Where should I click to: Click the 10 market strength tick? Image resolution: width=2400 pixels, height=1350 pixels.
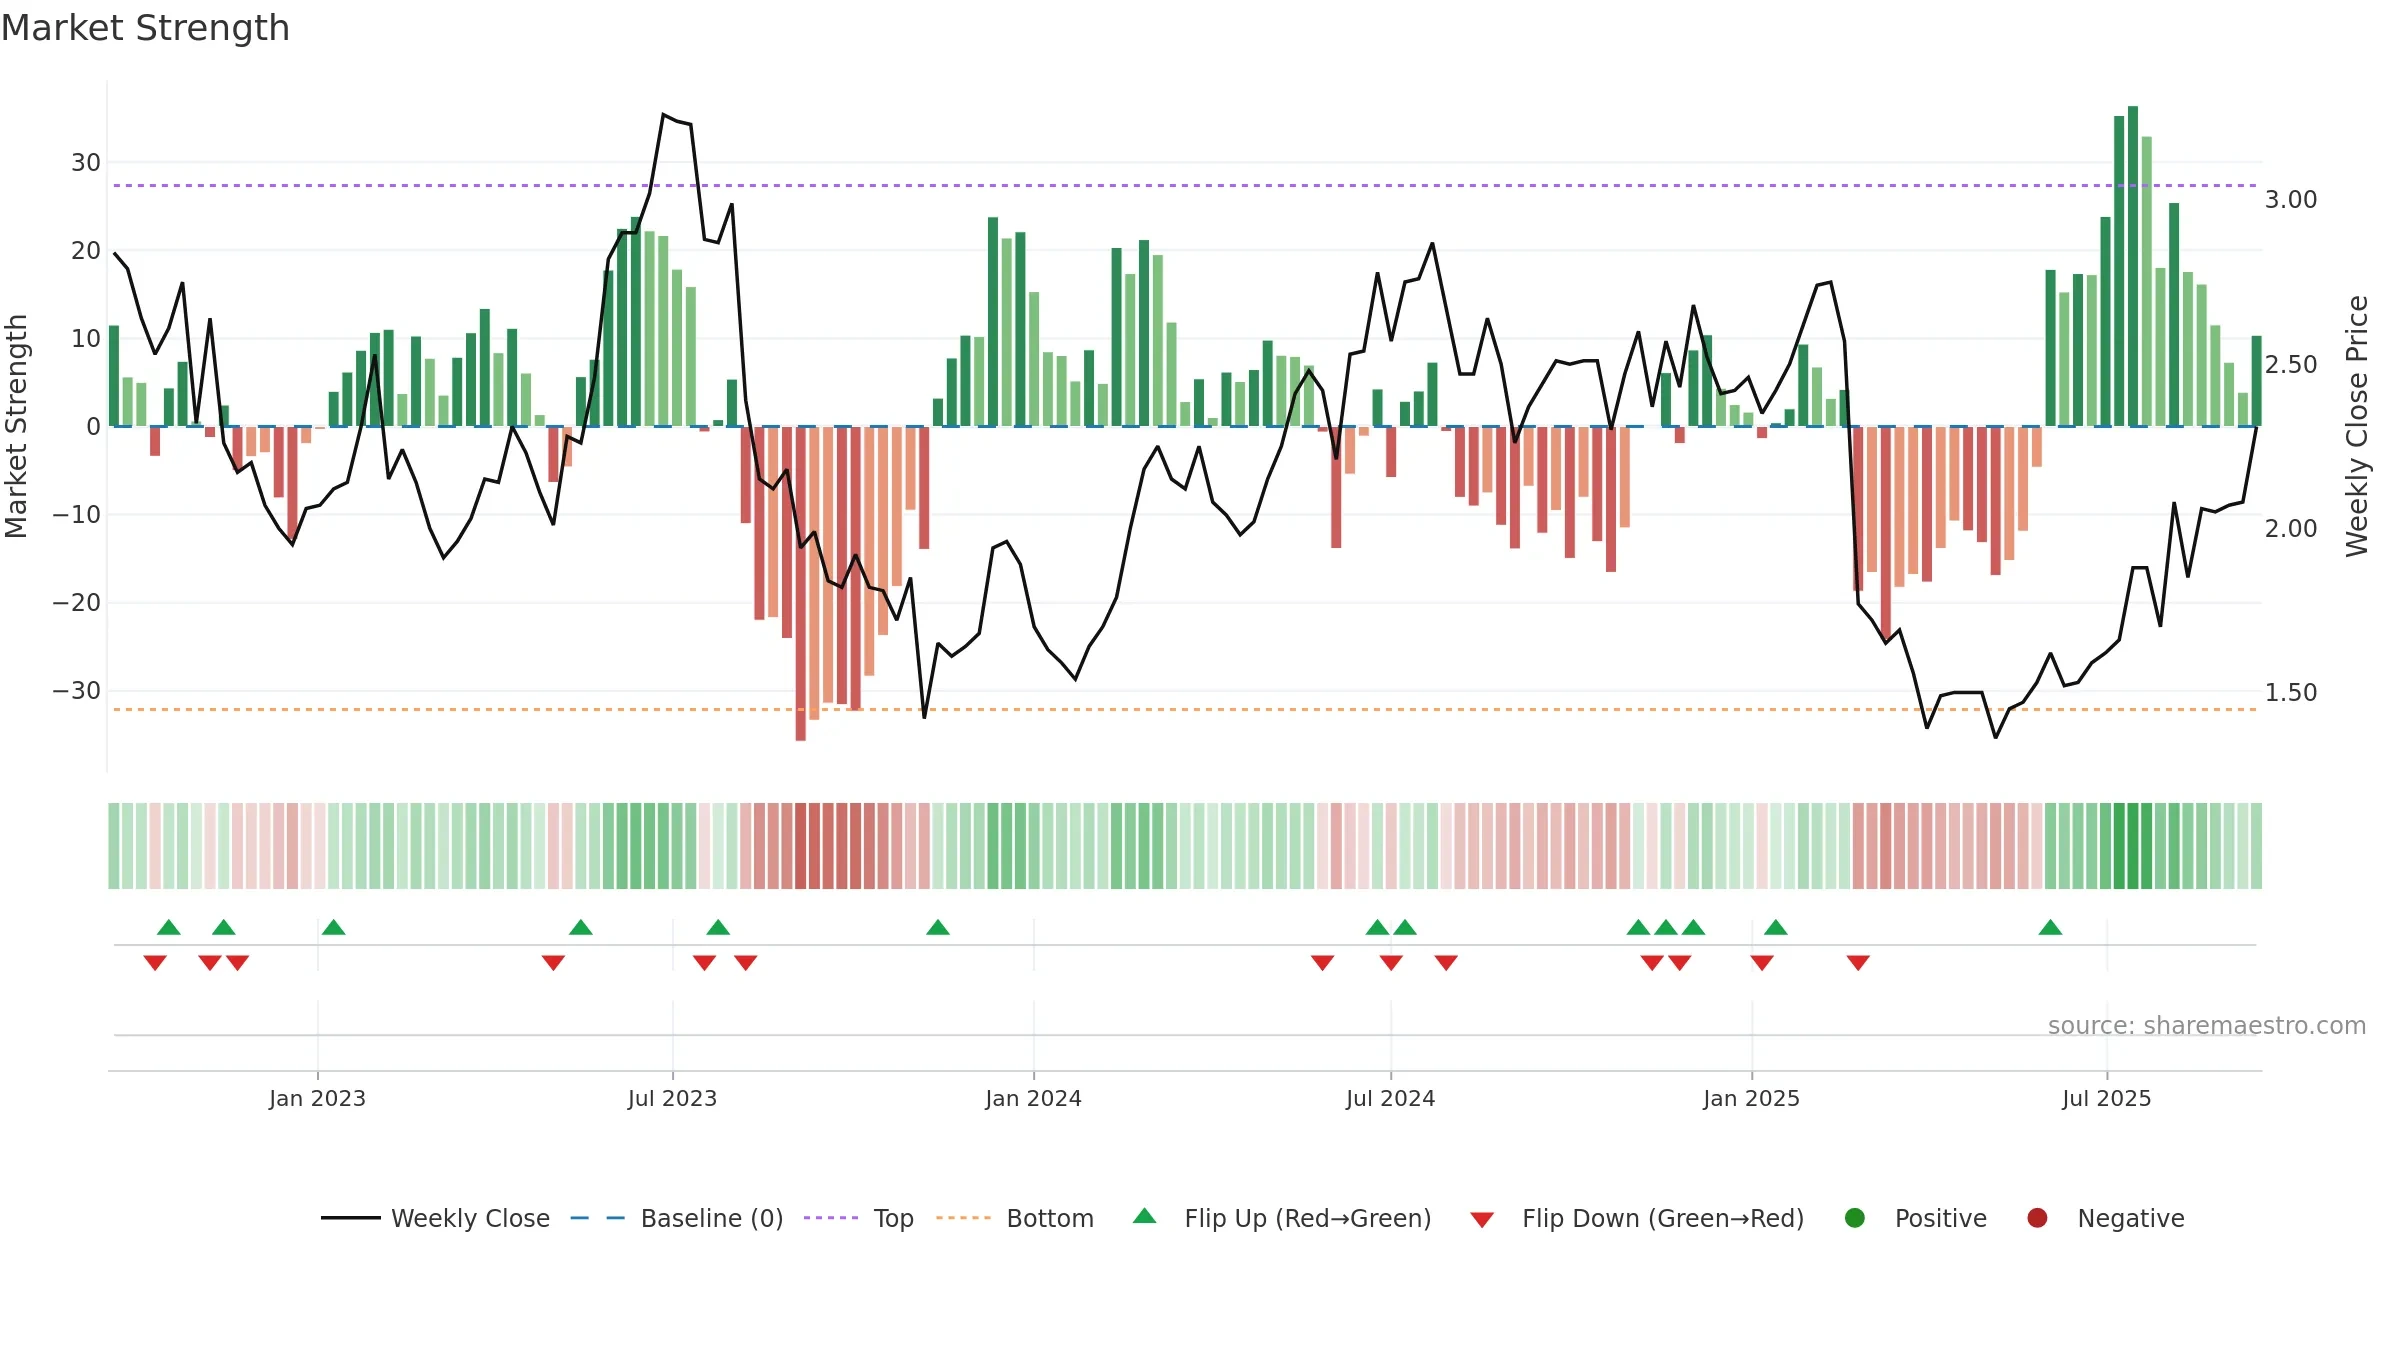pos(86,339)
